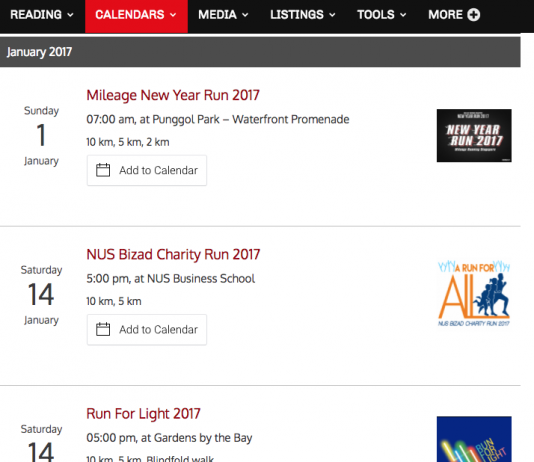Expand the TOOLS dropdown arrow
The height and width of the screenshot is (462, 534).
(403, 15)
